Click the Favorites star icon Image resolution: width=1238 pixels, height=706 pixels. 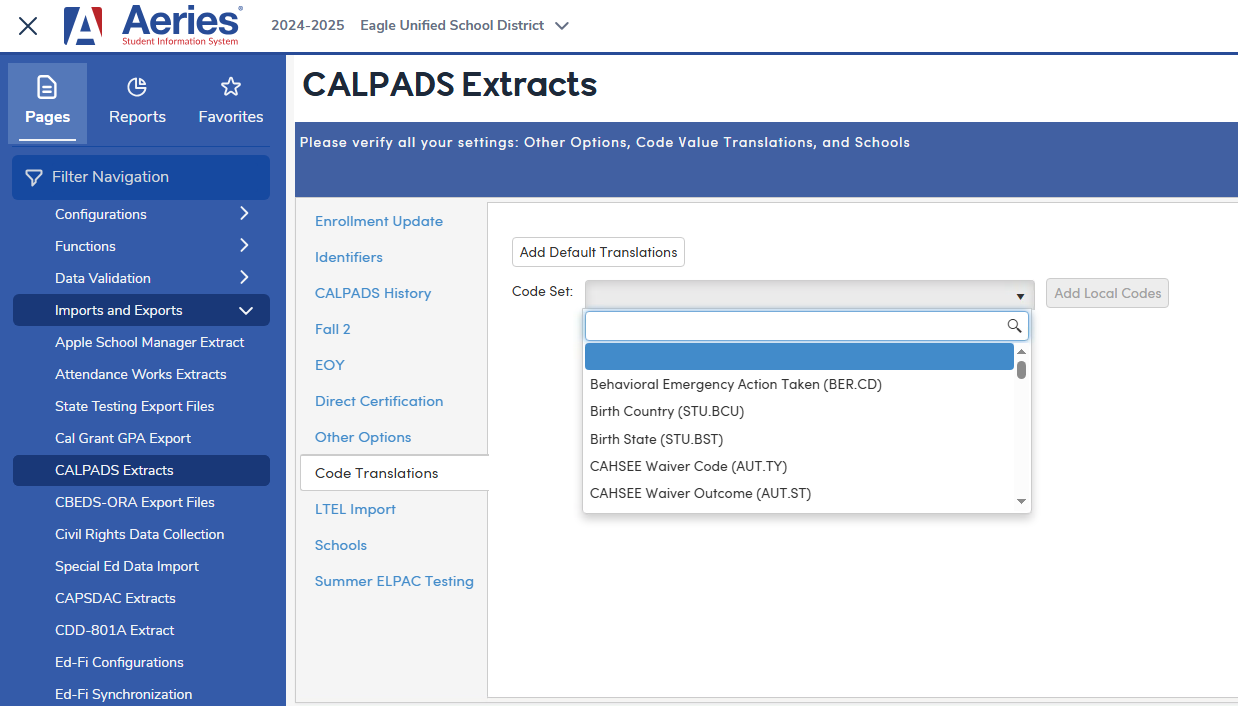[x=231, y=87]
